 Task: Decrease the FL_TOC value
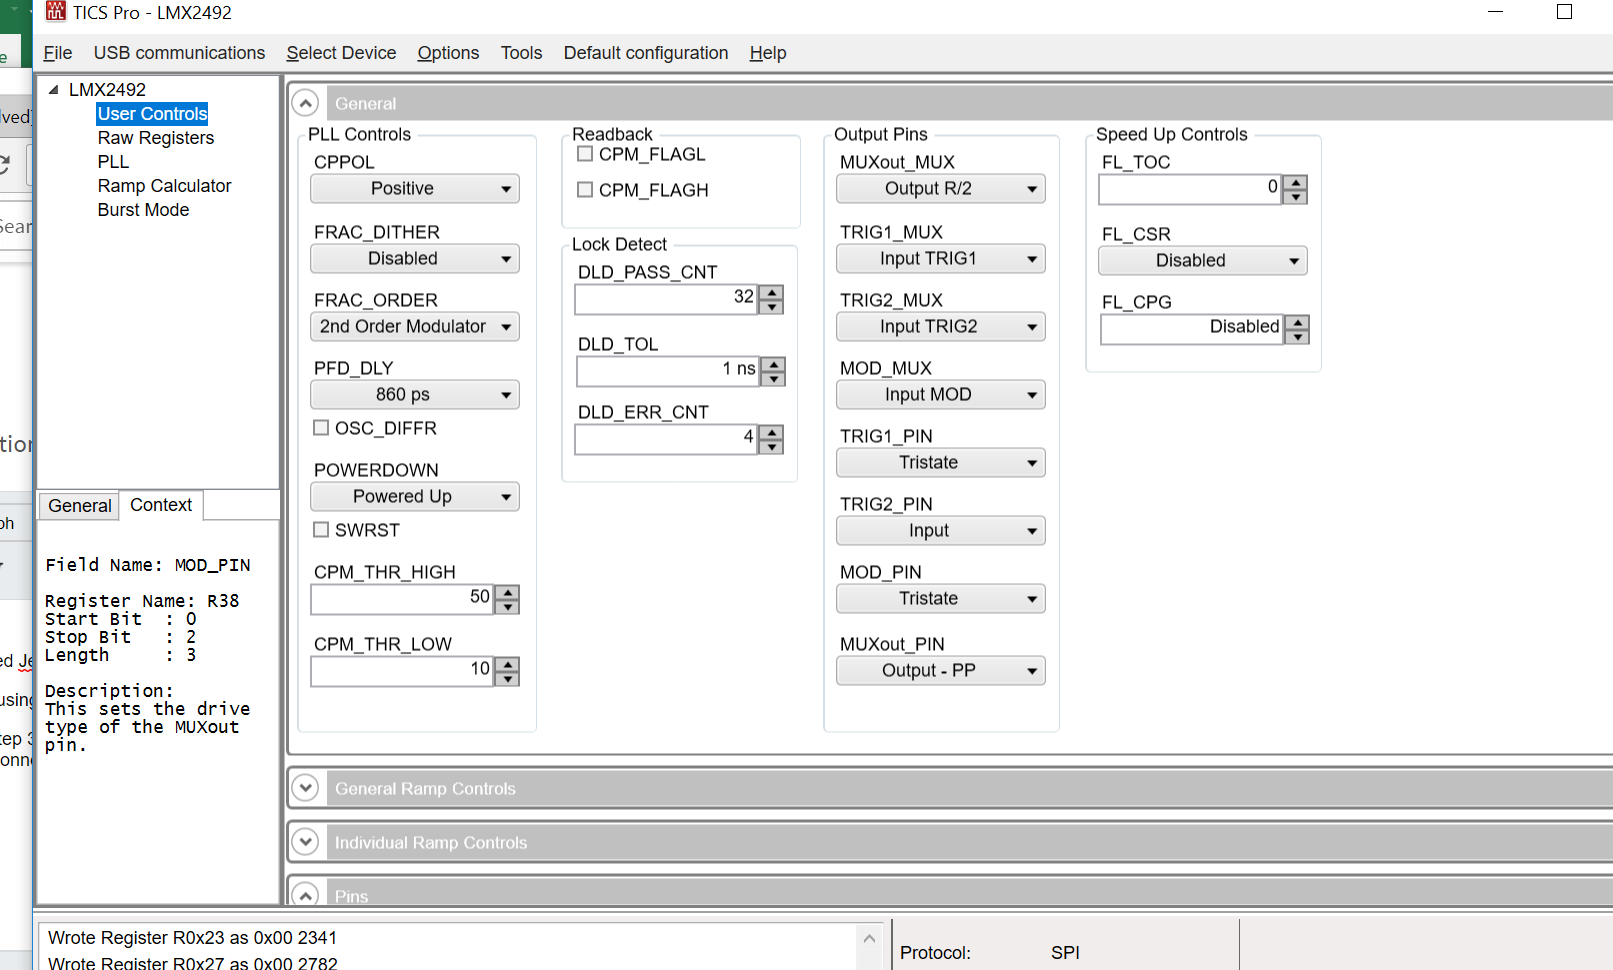(1295, 197)
